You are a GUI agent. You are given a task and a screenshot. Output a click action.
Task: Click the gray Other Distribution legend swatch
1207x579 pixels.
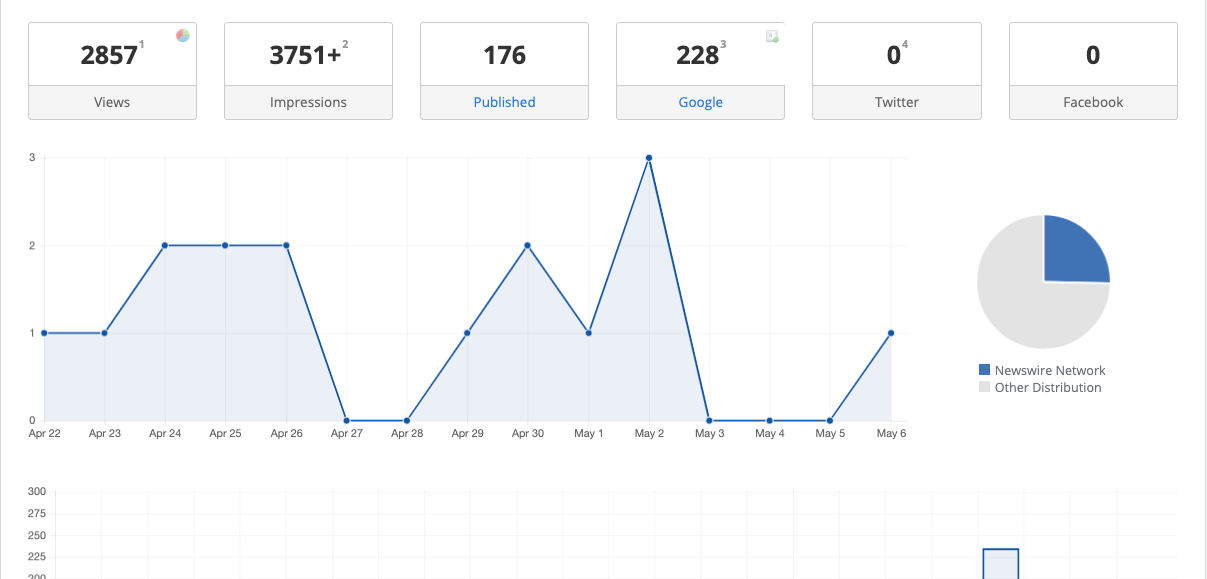pyautogui.click(x=984, y=388)
